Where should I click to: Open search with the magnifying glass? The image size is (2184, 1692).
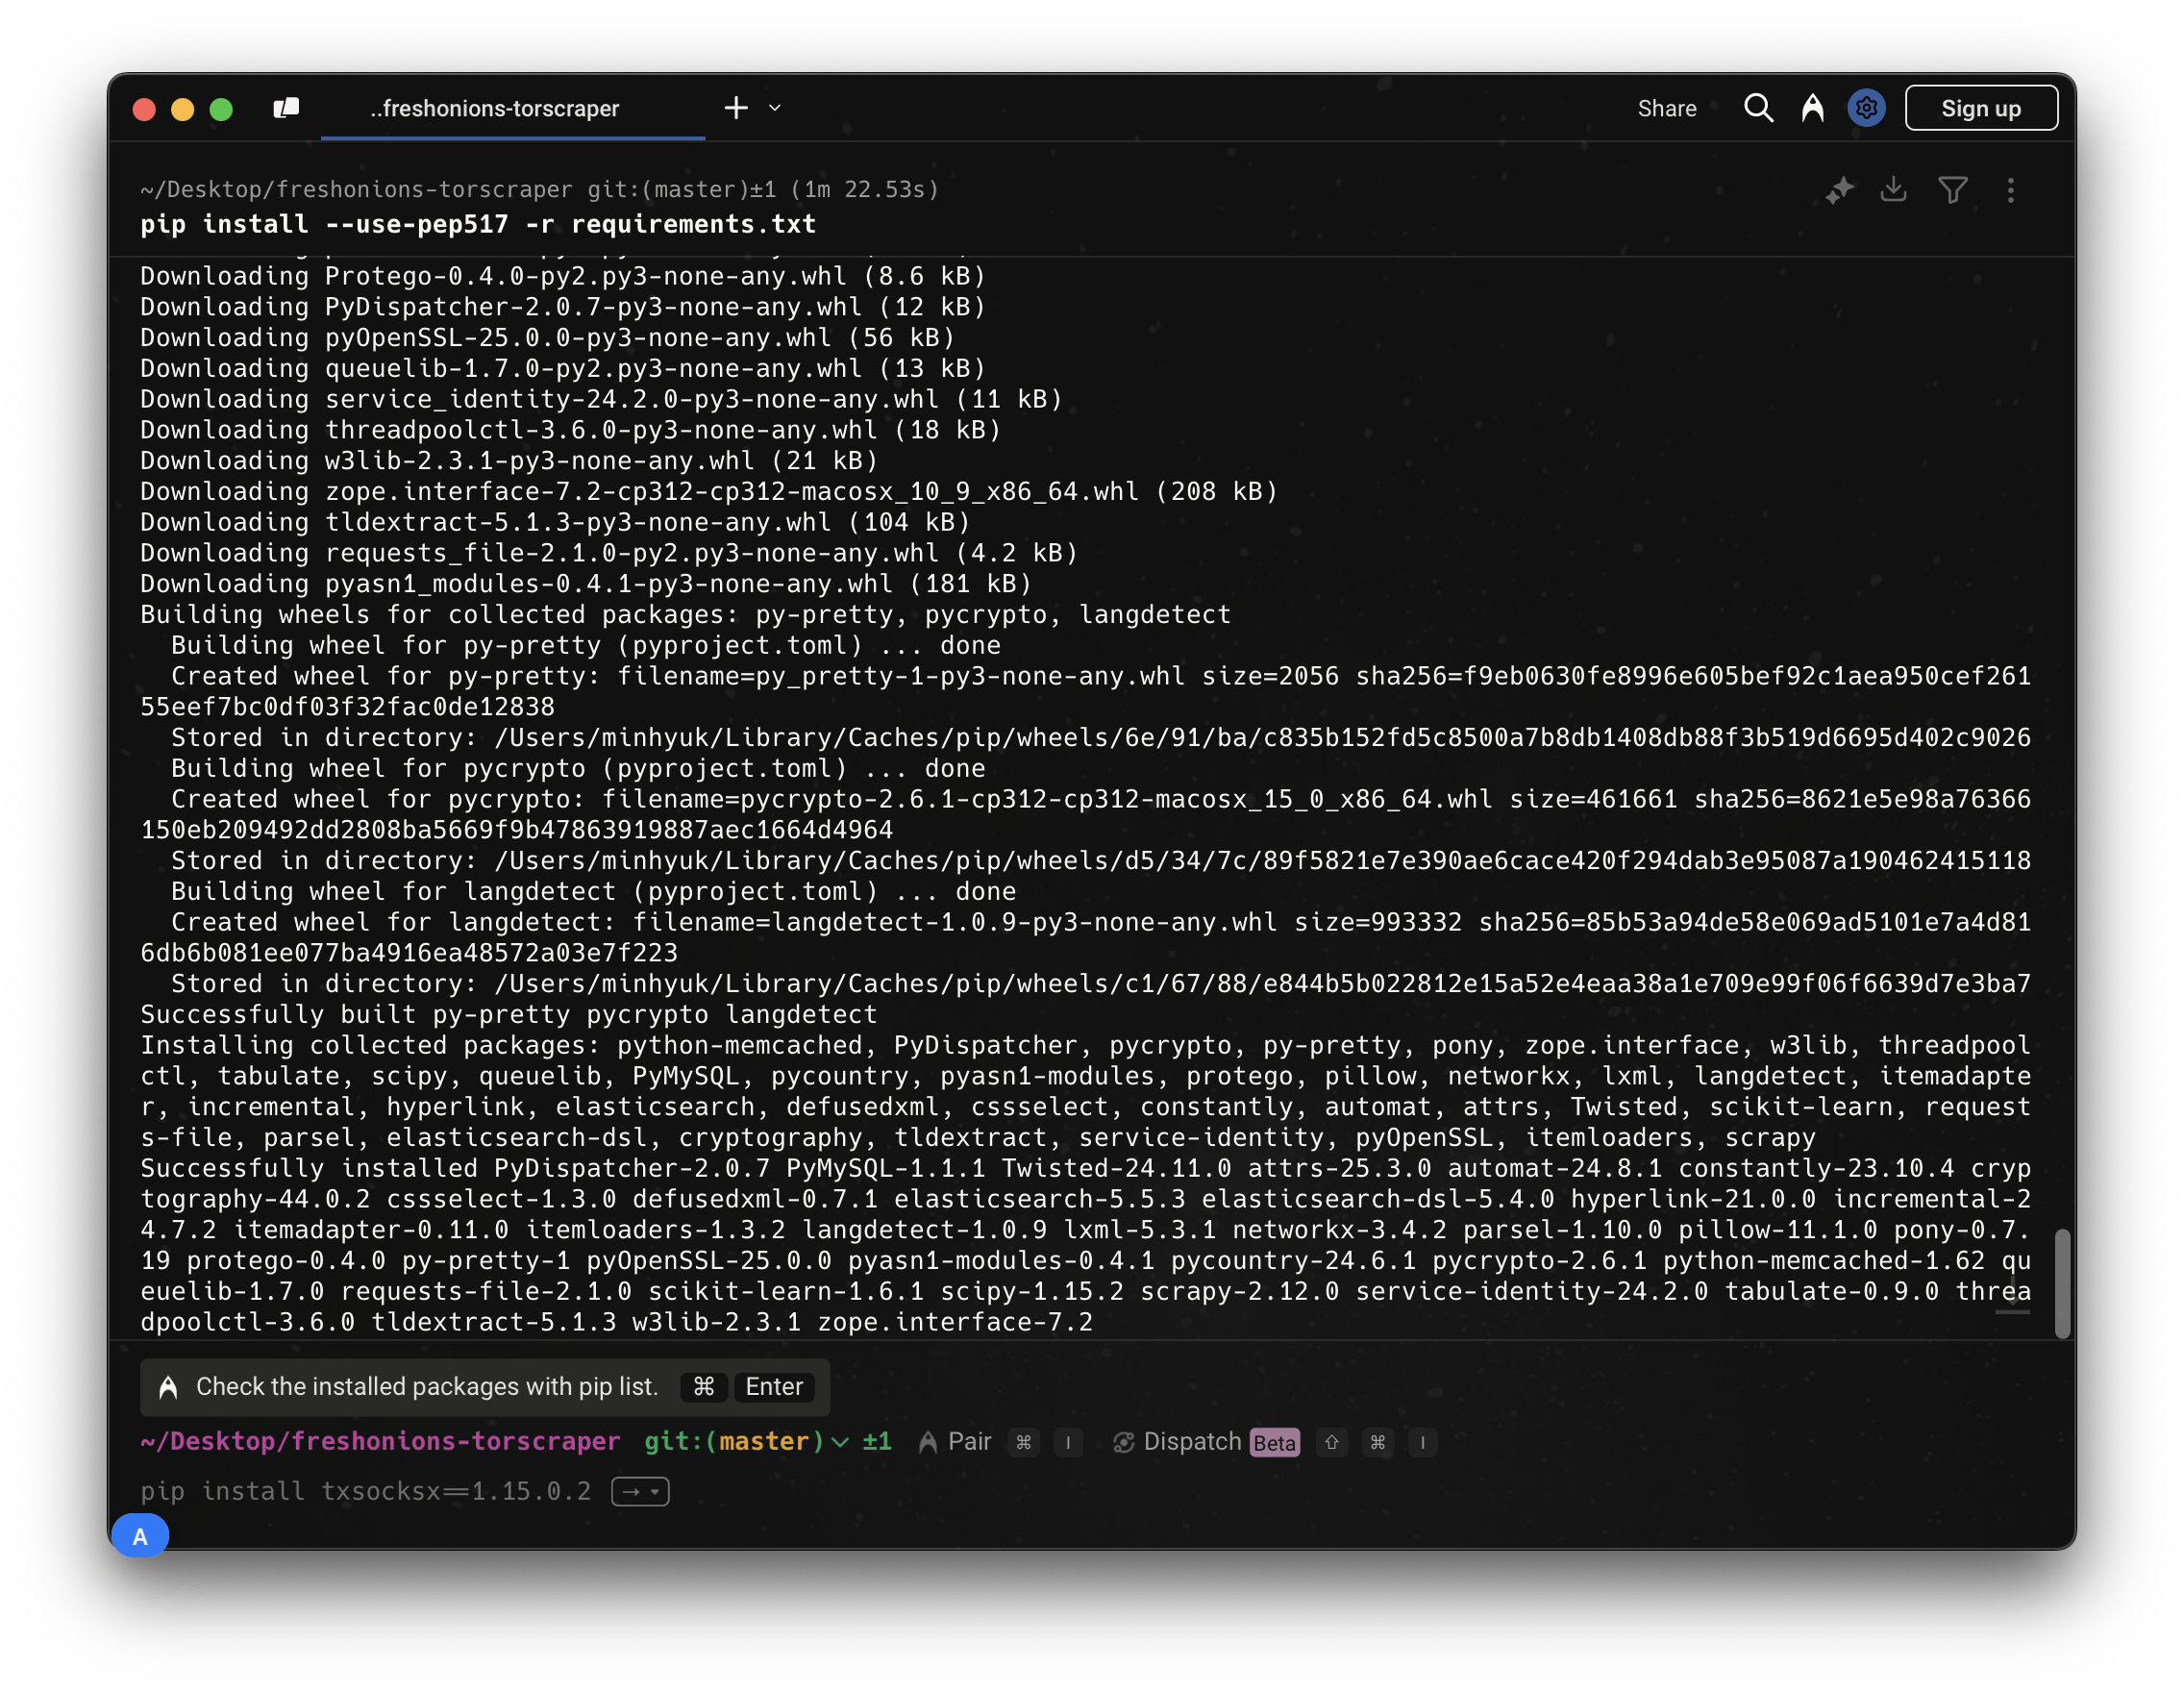[1758, 108]
